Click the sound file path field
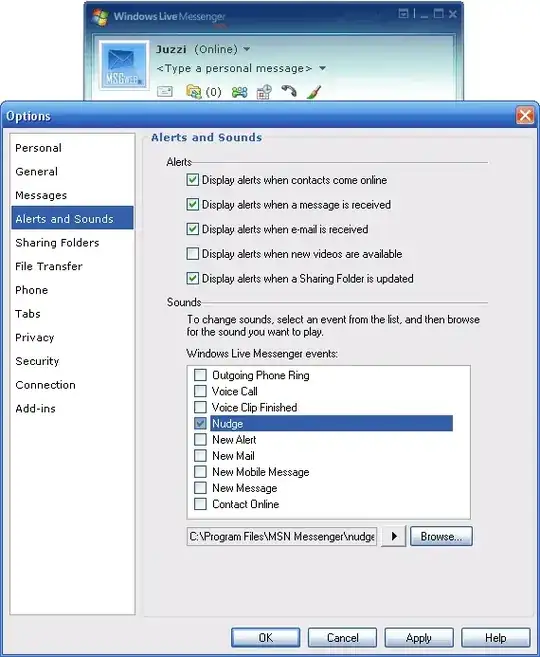The height and width of the screenshot is (657, 540). (282, 536)
